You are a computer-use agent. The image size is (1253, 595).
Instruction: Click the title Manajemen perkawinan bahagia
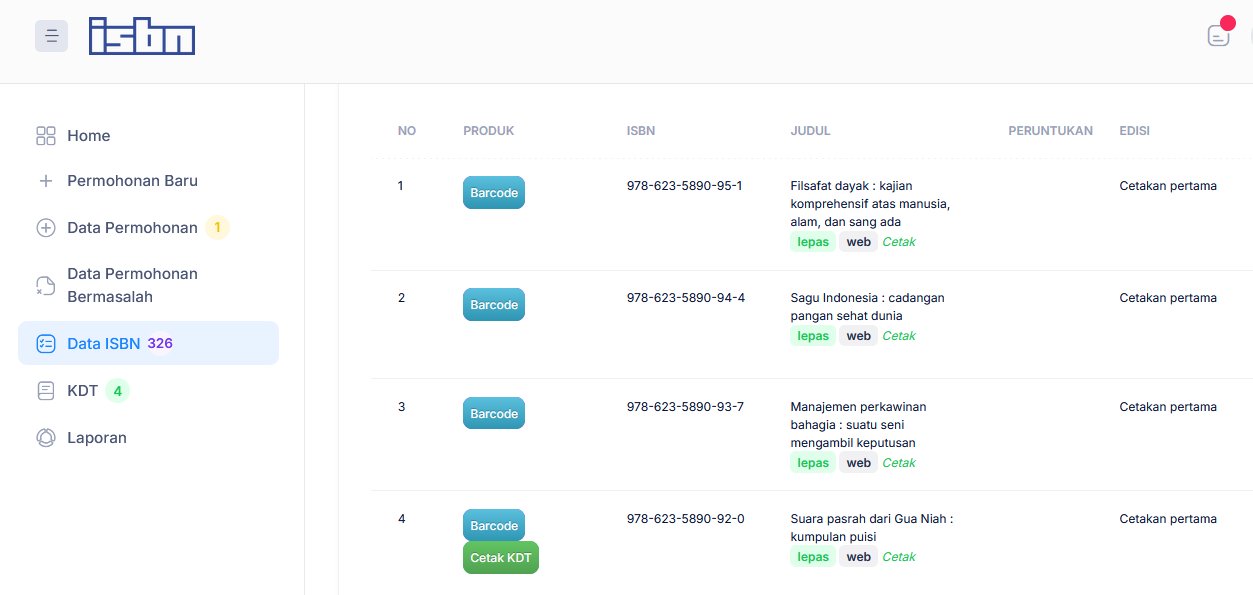tap(858, 425)
